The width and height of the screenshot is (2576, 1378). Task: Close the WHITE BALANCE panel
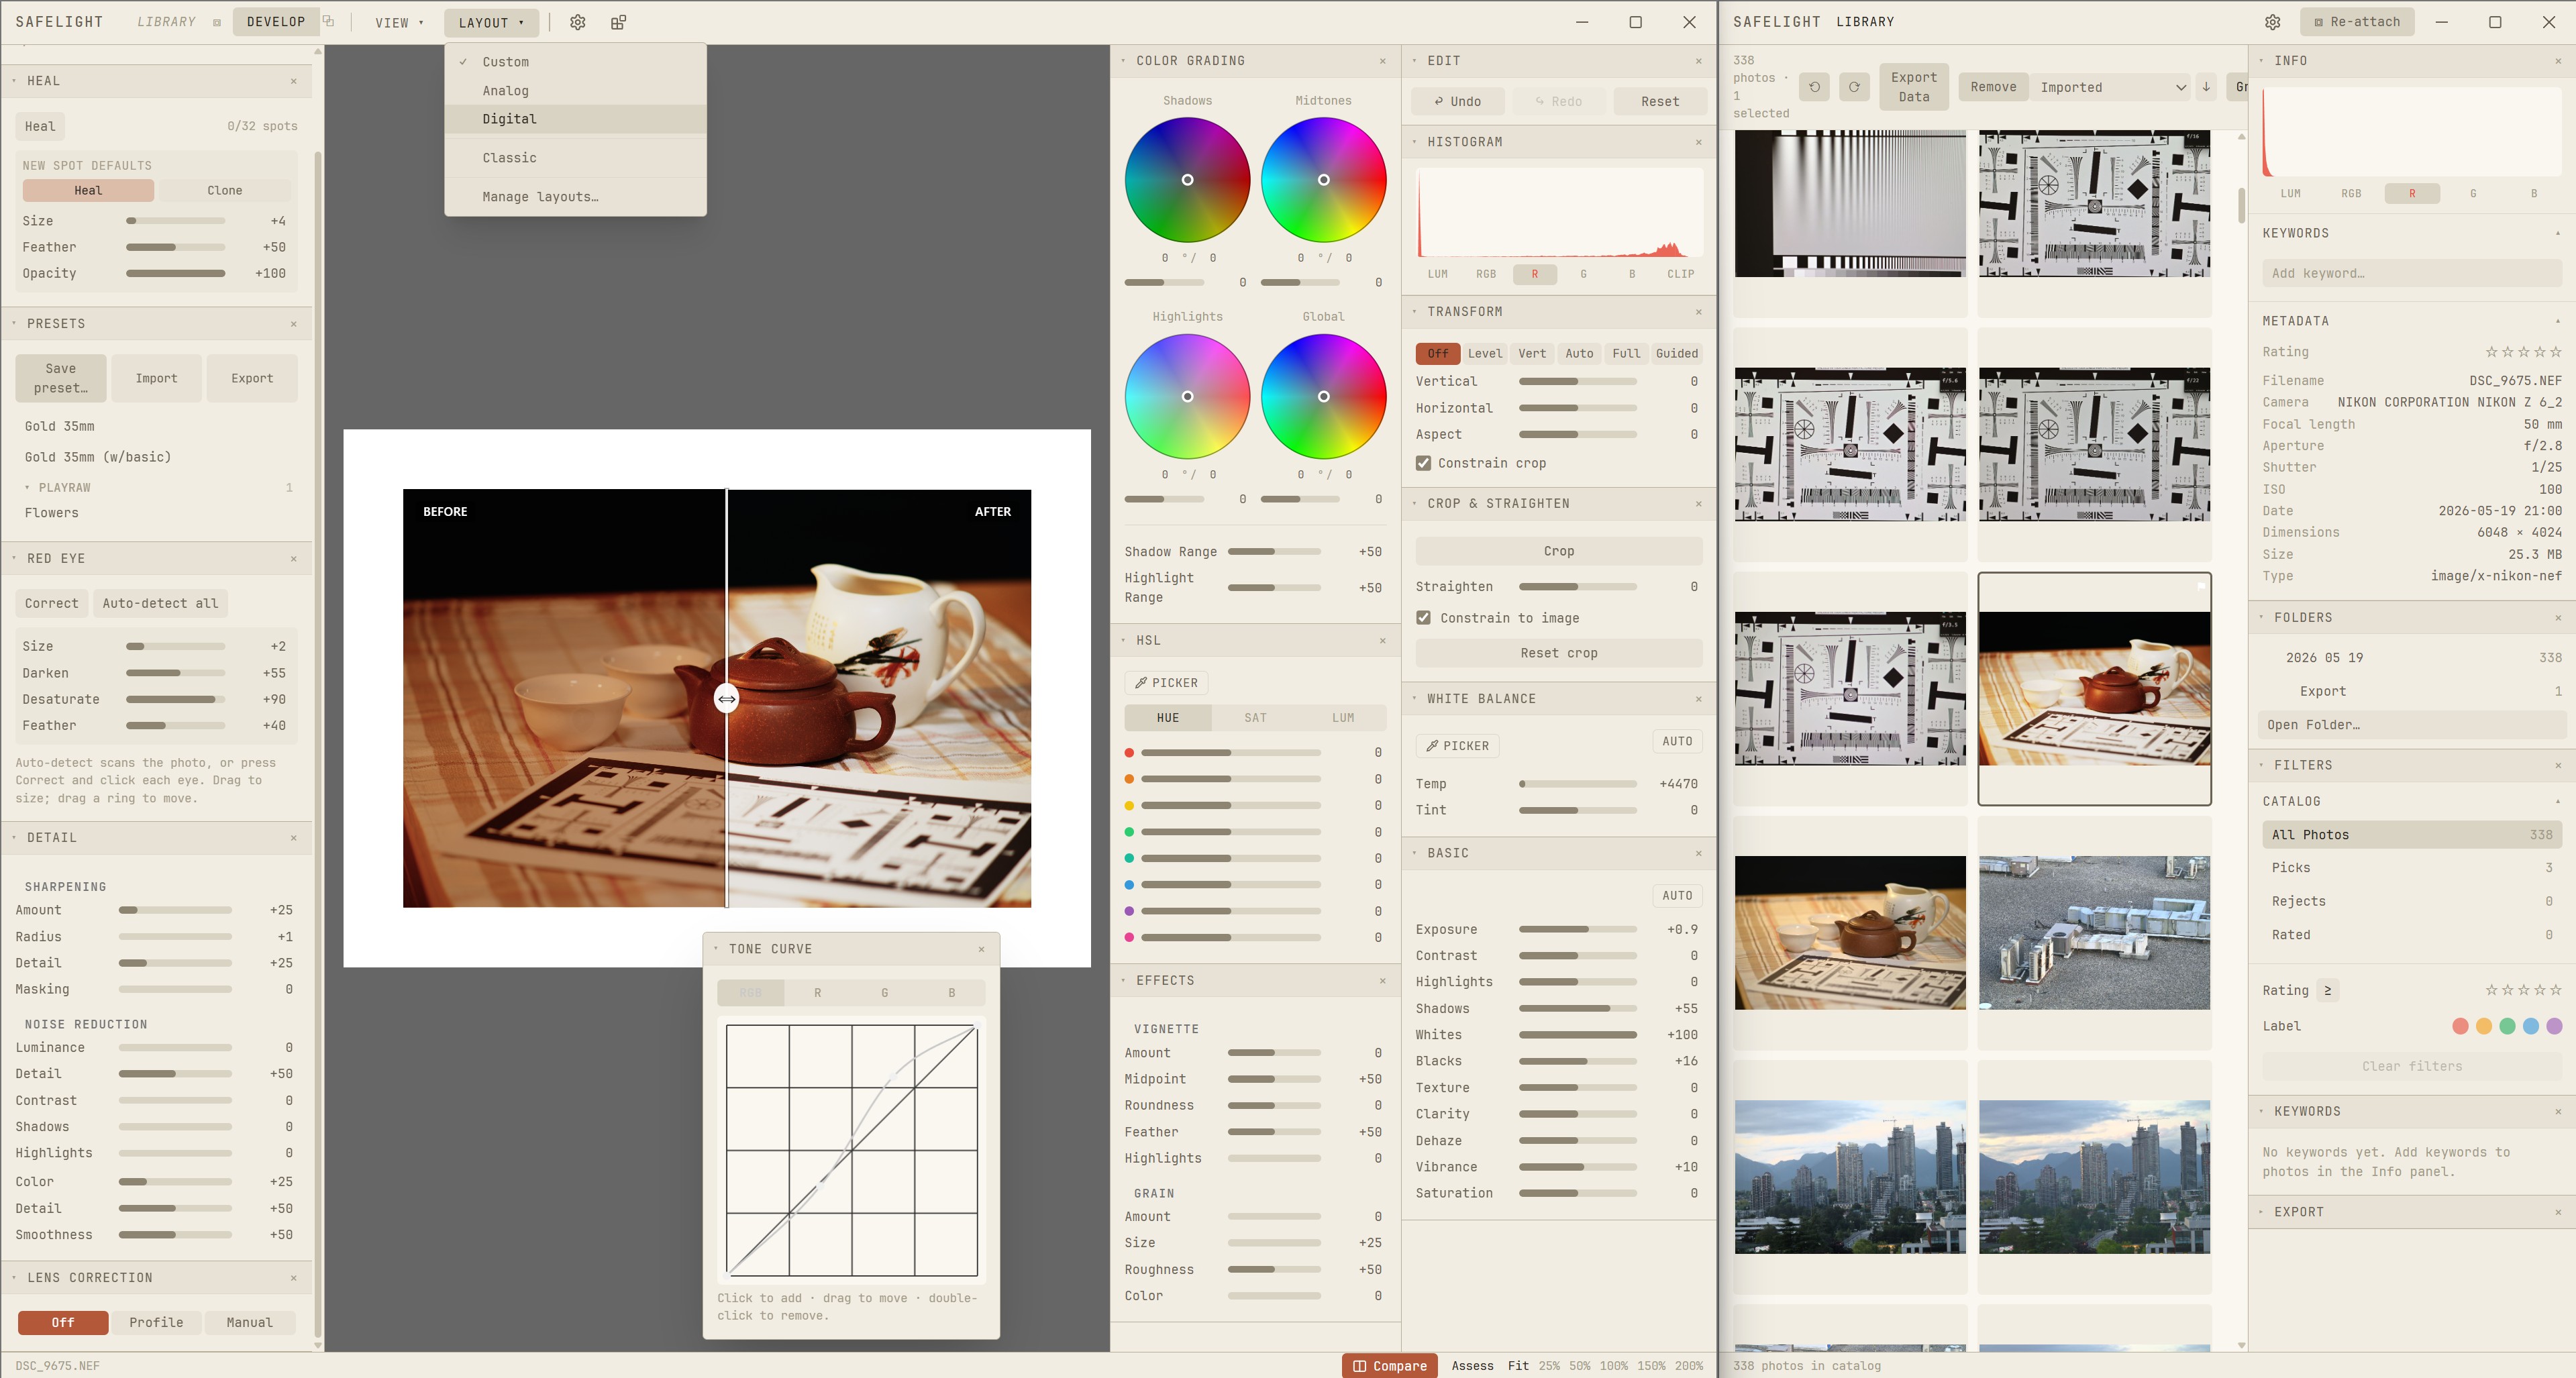[x=1698, y=699]
